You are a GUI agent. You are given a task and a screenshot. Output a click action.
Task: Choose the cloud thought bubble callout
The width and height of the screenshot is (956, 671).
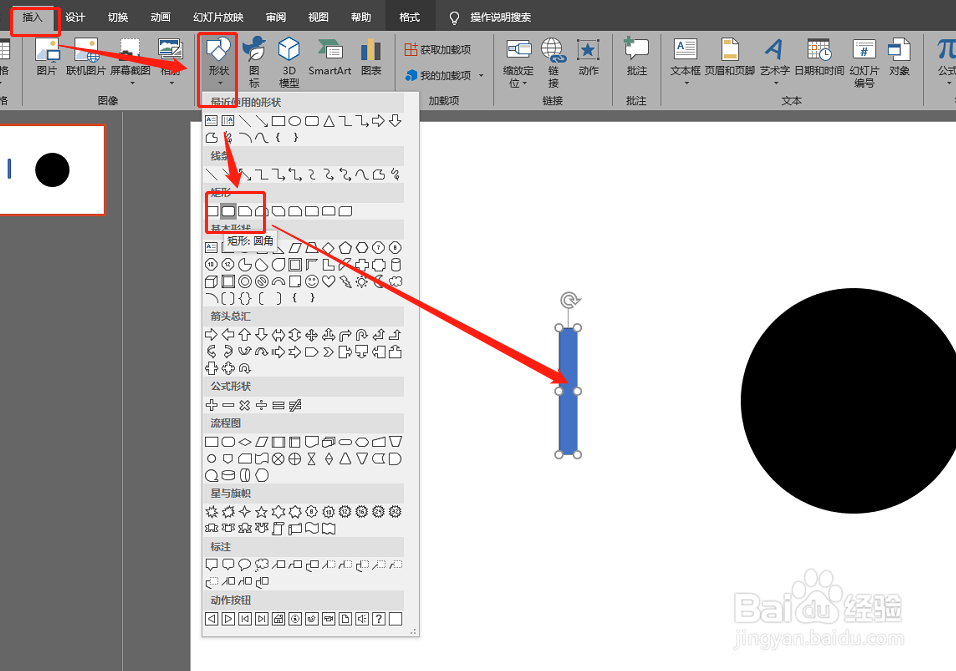click(x=262, y=564)
